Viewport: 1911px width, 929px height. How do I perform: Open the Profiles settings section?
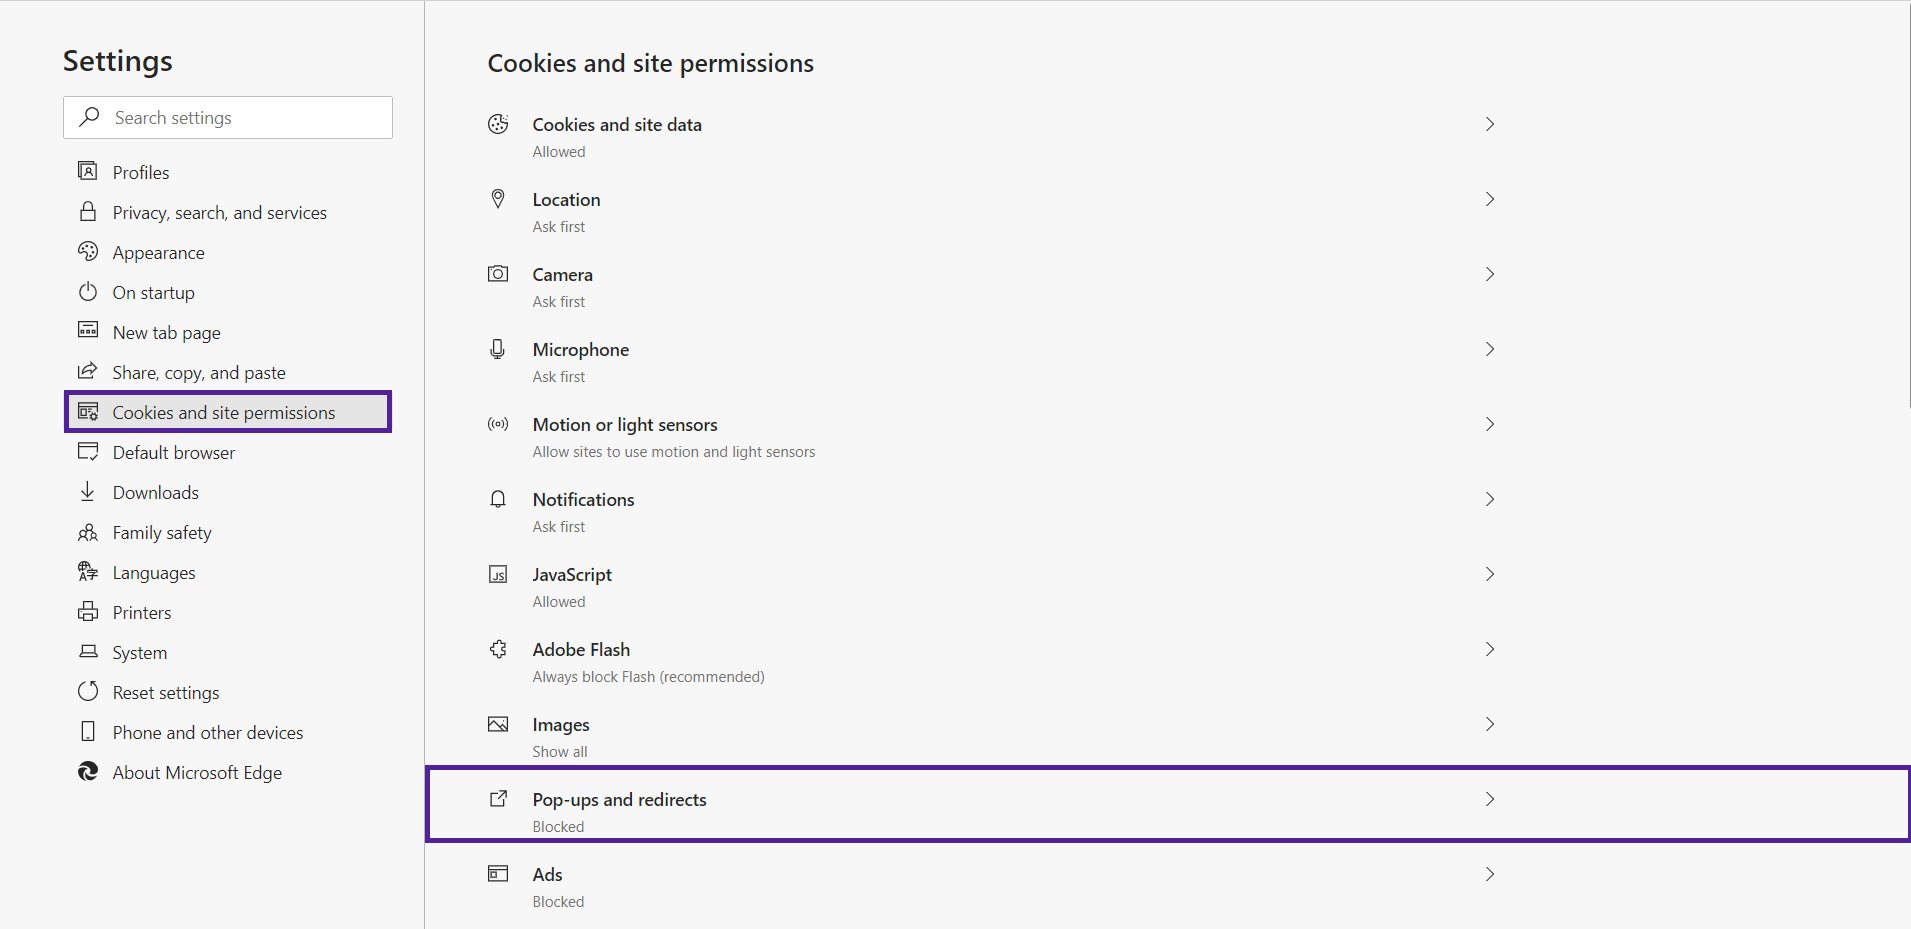(141, 172)
